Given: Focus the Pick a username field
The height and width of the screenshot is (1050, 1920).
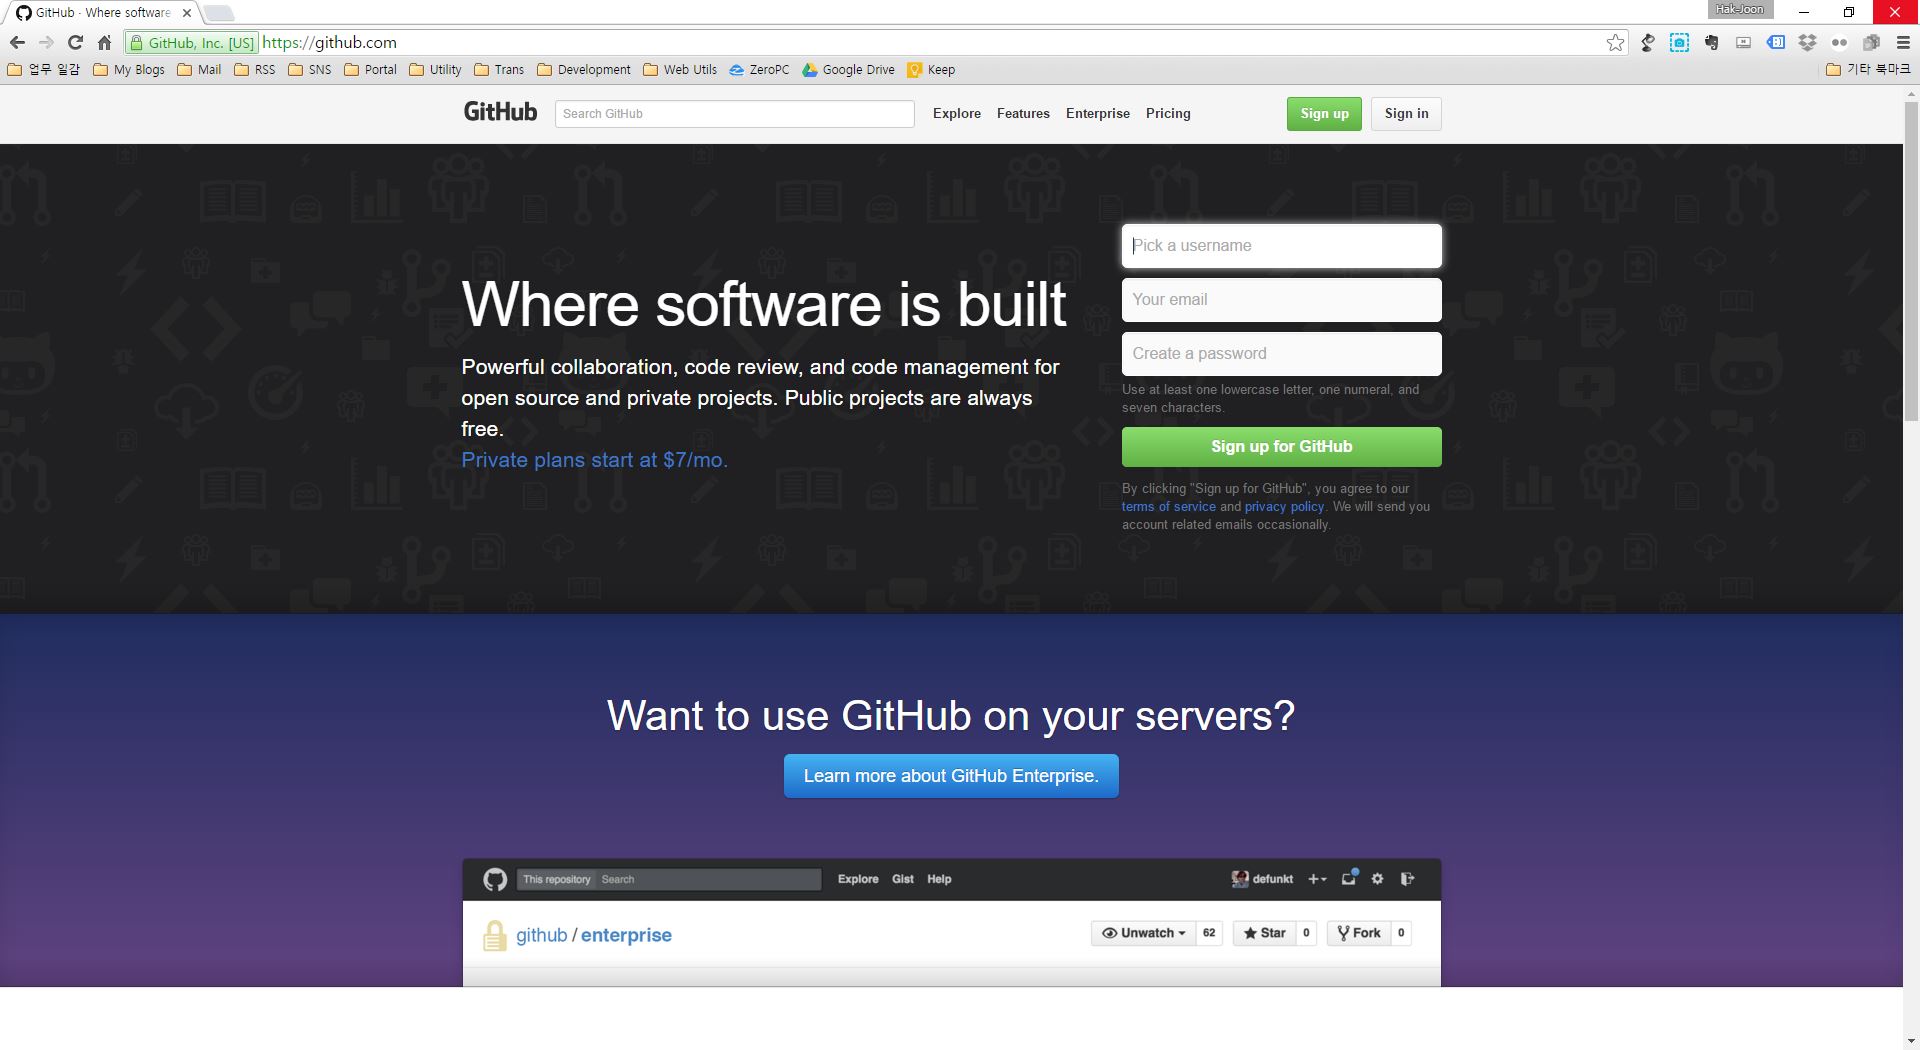Looking at the screenshot, I should (1281, 245).
